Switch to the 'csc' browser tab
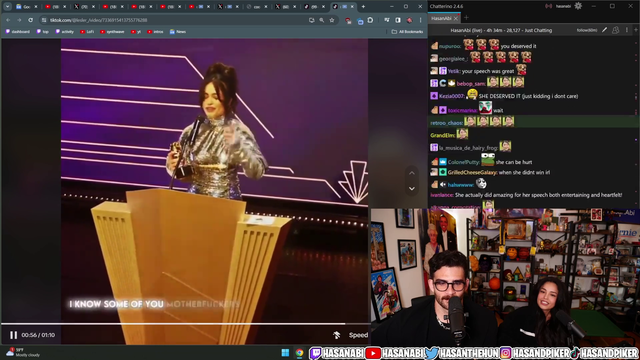The width and height of the screenshot is (640, 360). click(x=257, y=7)
